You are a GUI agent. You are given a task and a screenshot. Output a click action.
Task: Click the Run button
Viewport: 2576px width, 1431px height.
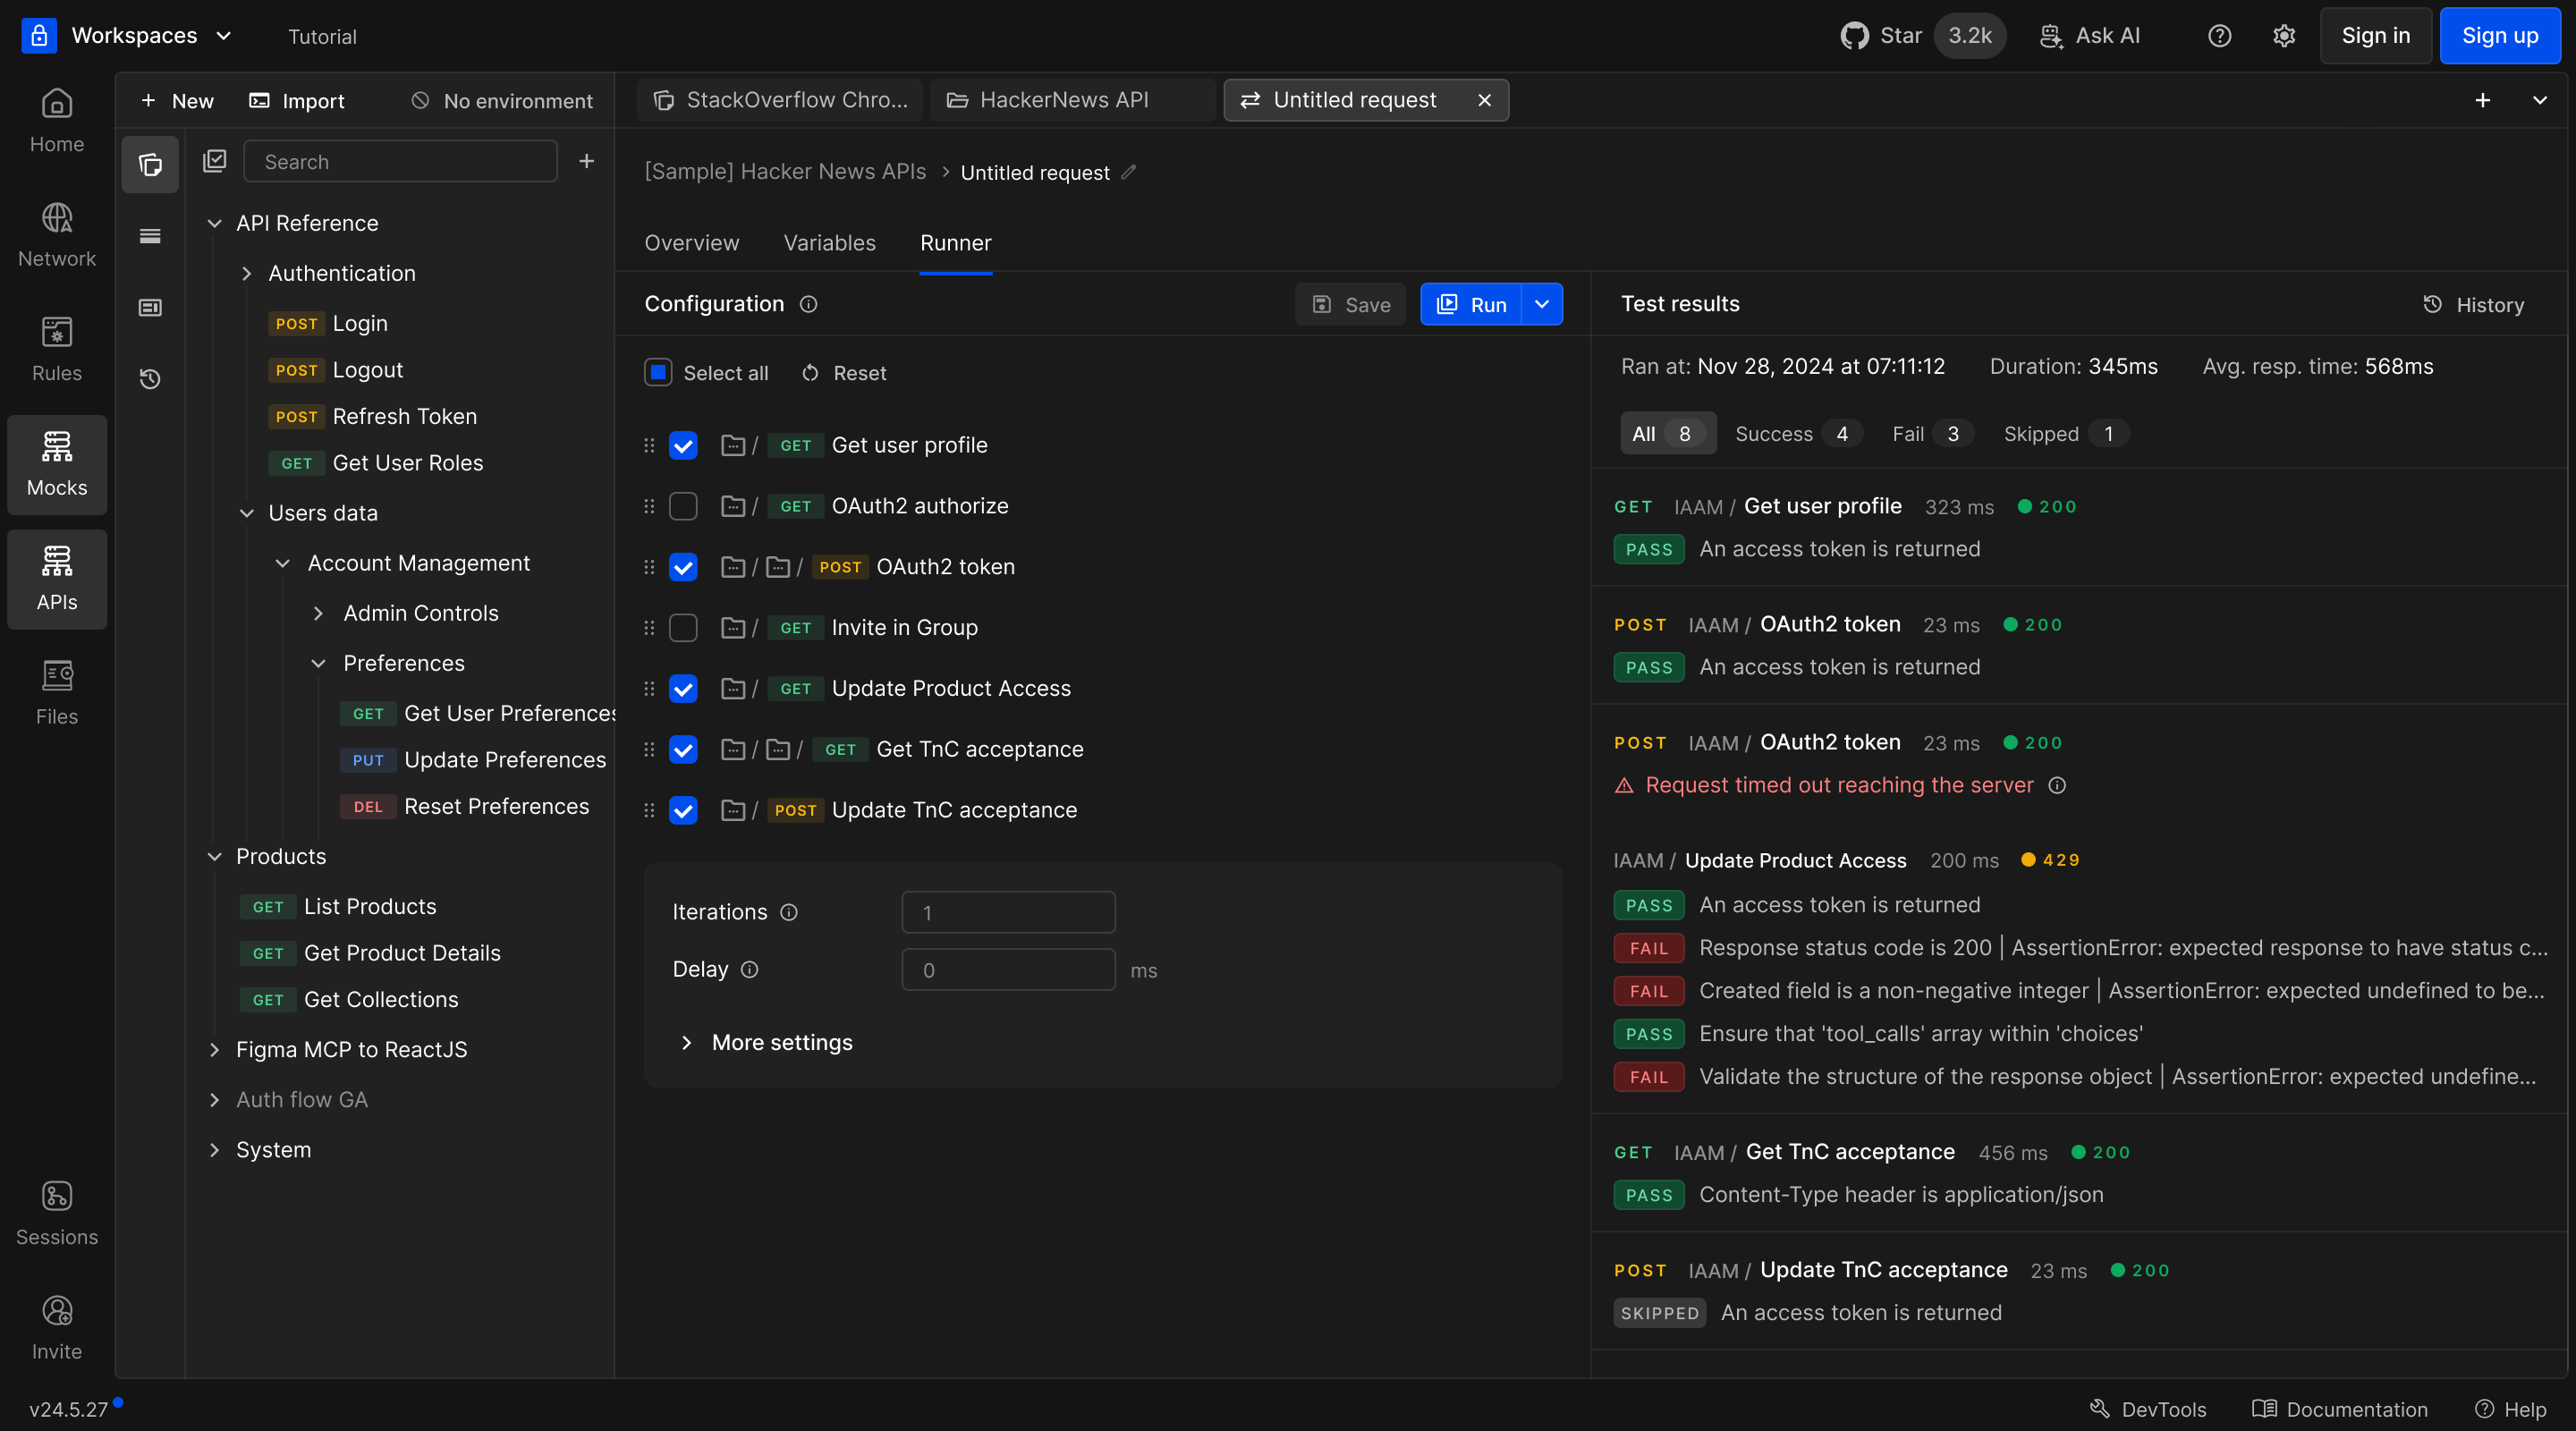pyautogui.click(x=1471, y=304)
